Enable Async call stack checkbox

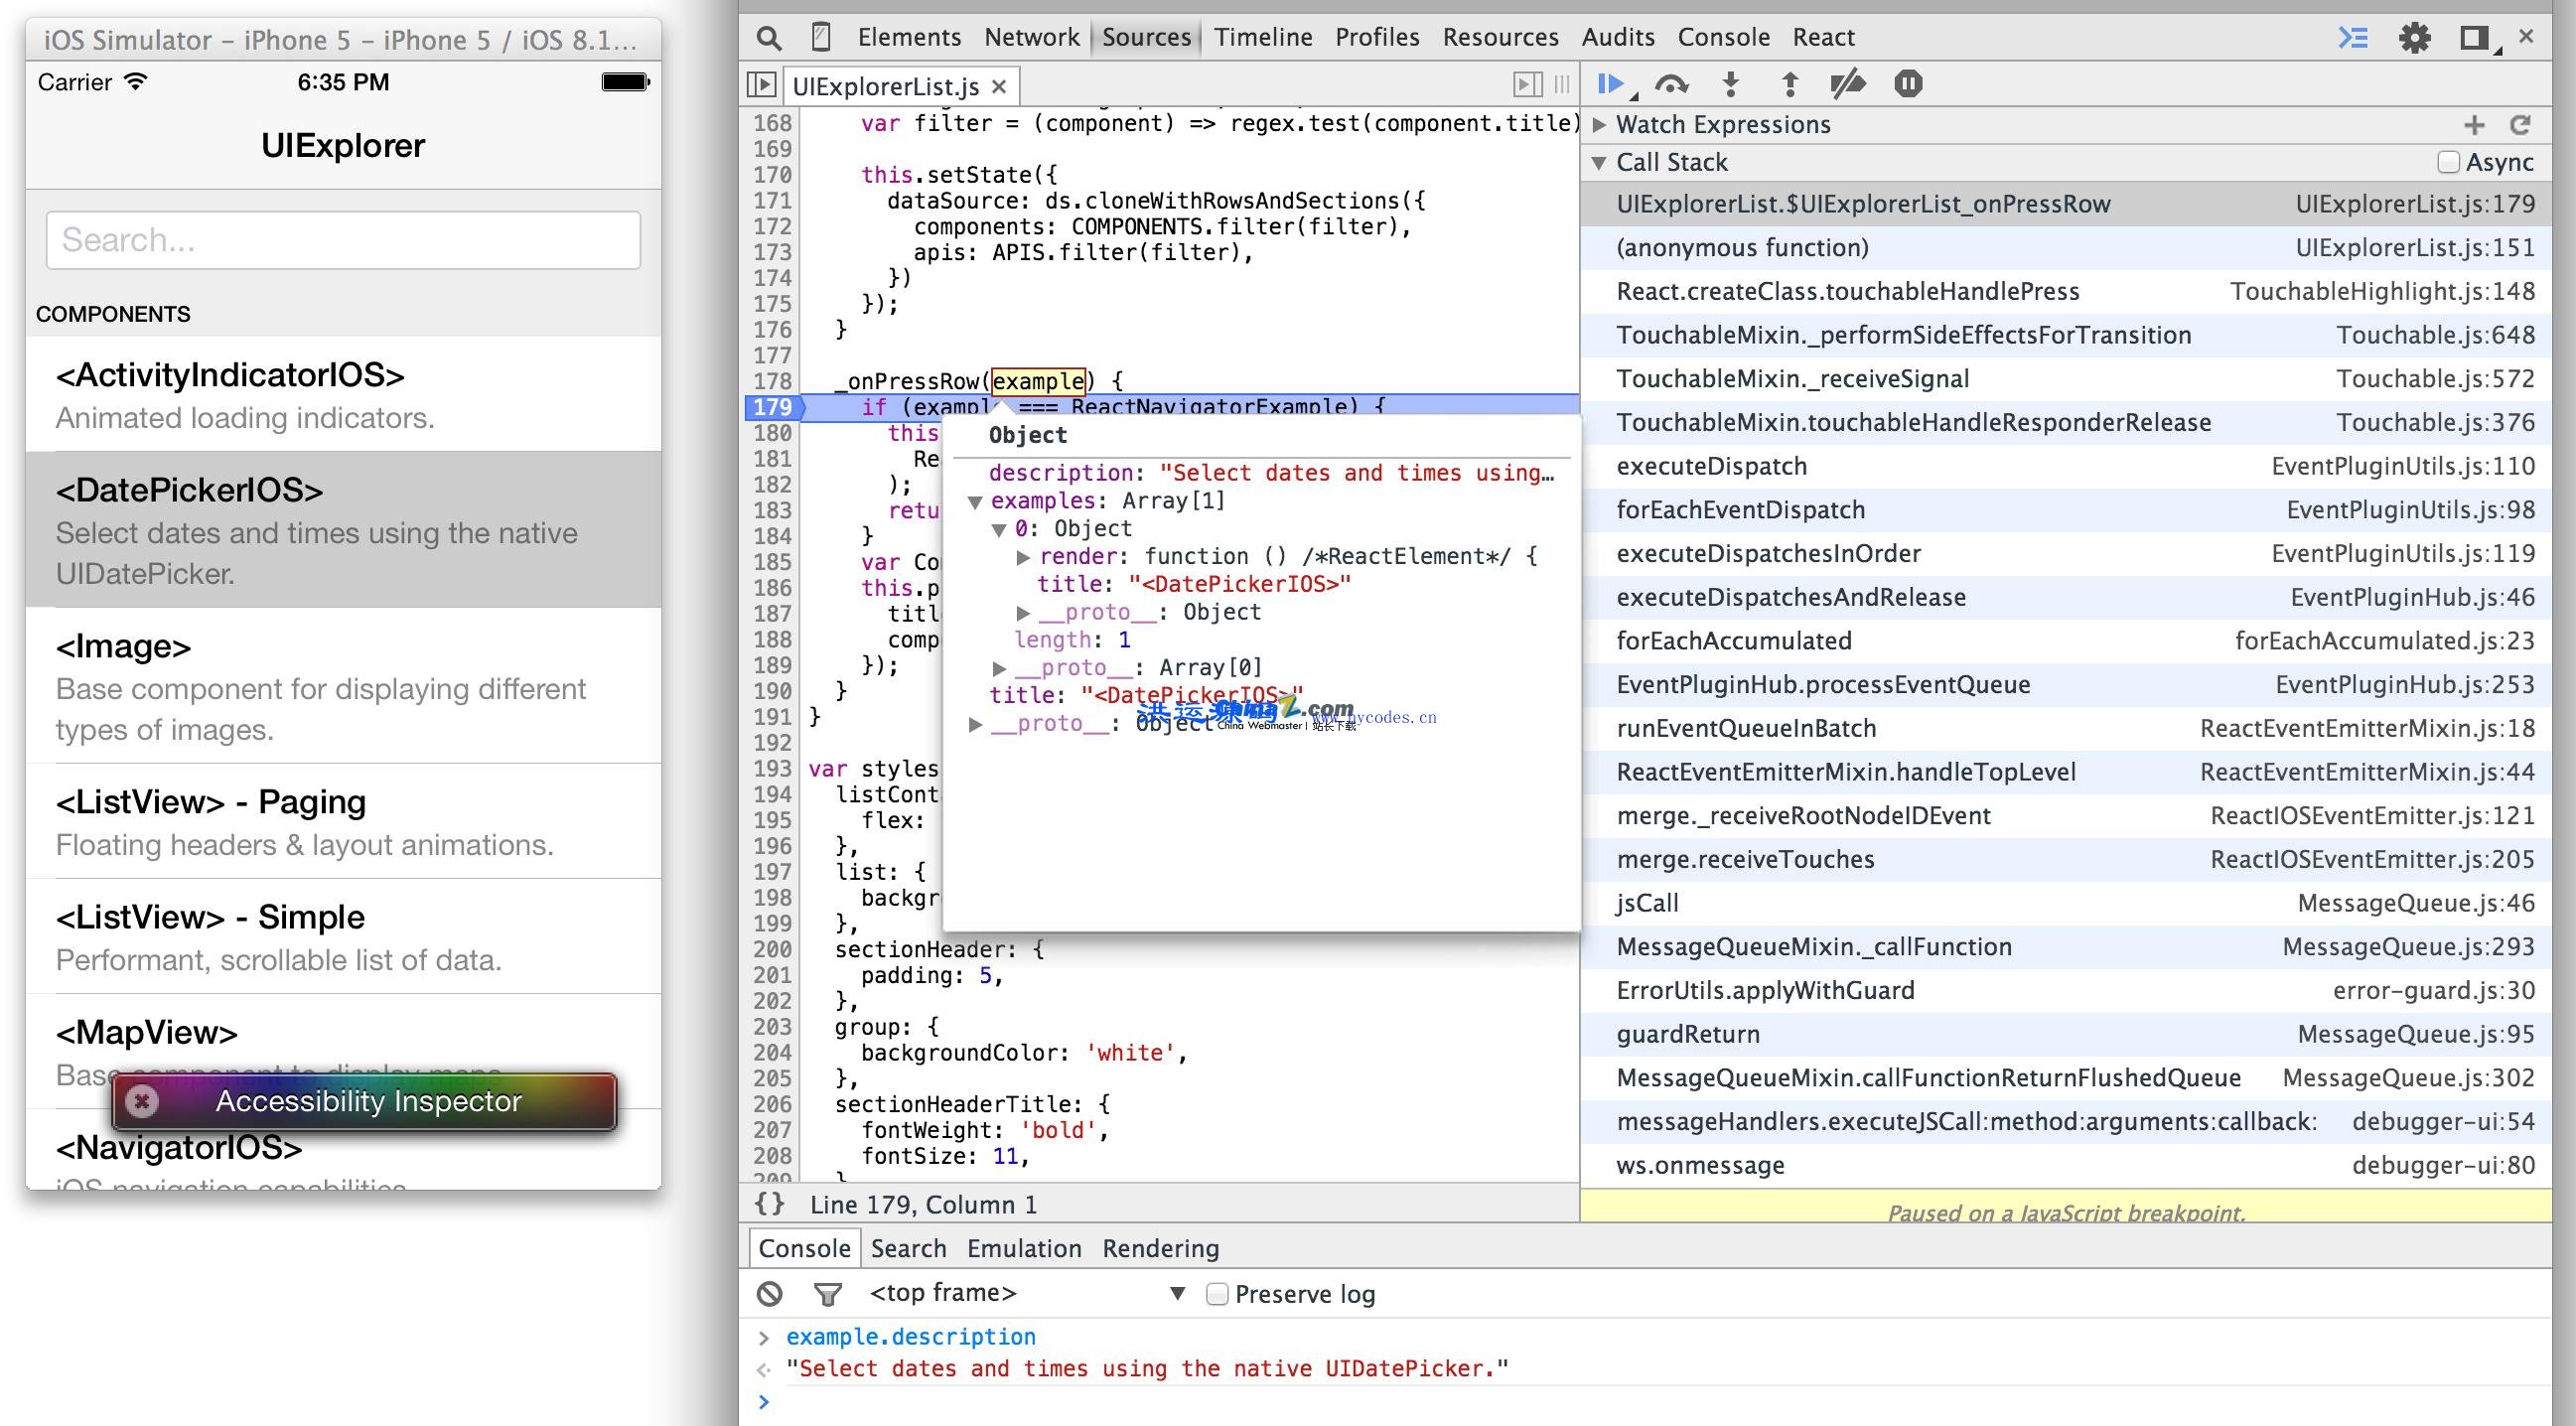[2448, 162]
